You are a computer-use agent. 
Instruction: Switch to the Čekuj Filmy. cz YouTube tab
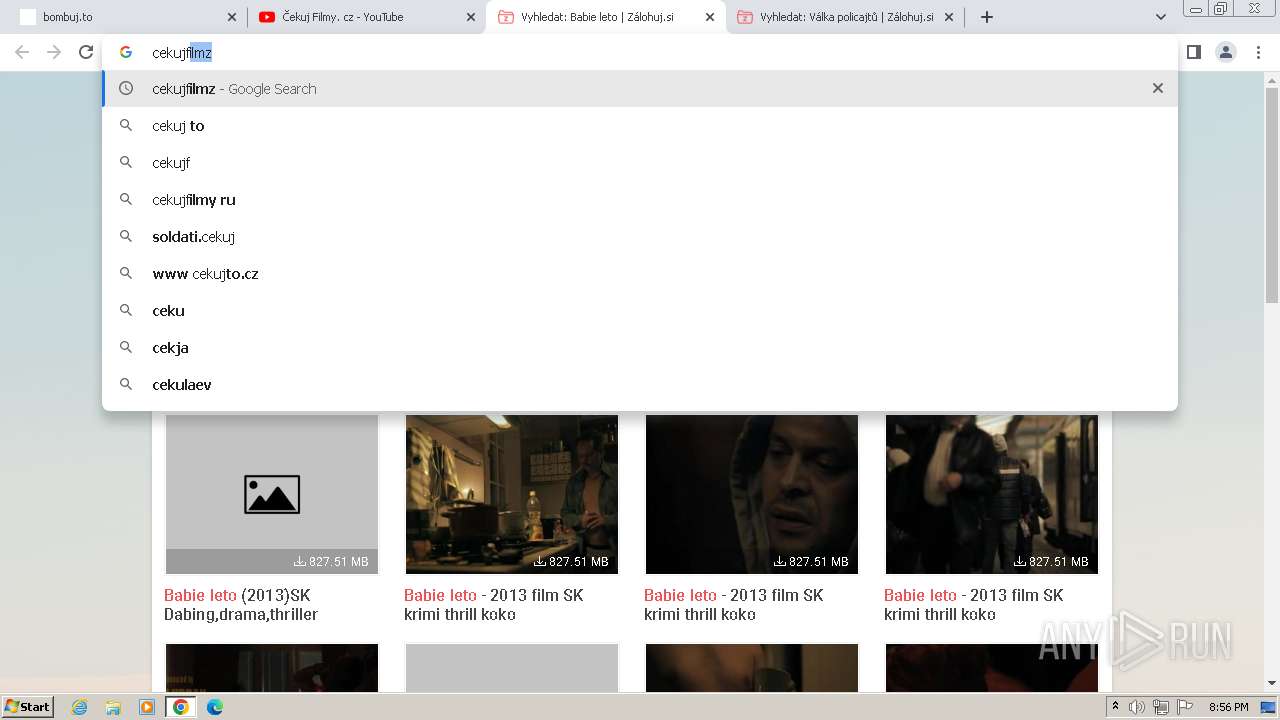pos(366,17)
